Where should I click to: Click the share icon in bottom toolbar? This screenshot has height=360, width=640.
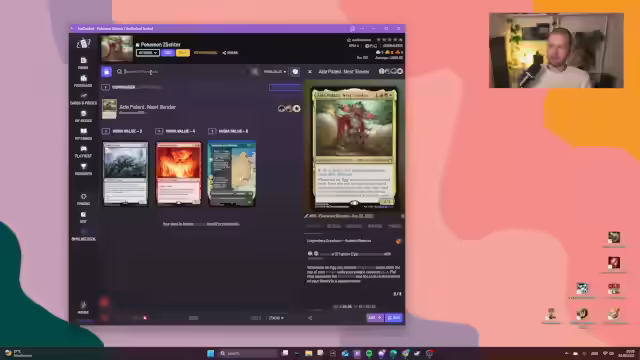[x=310, y=318]
